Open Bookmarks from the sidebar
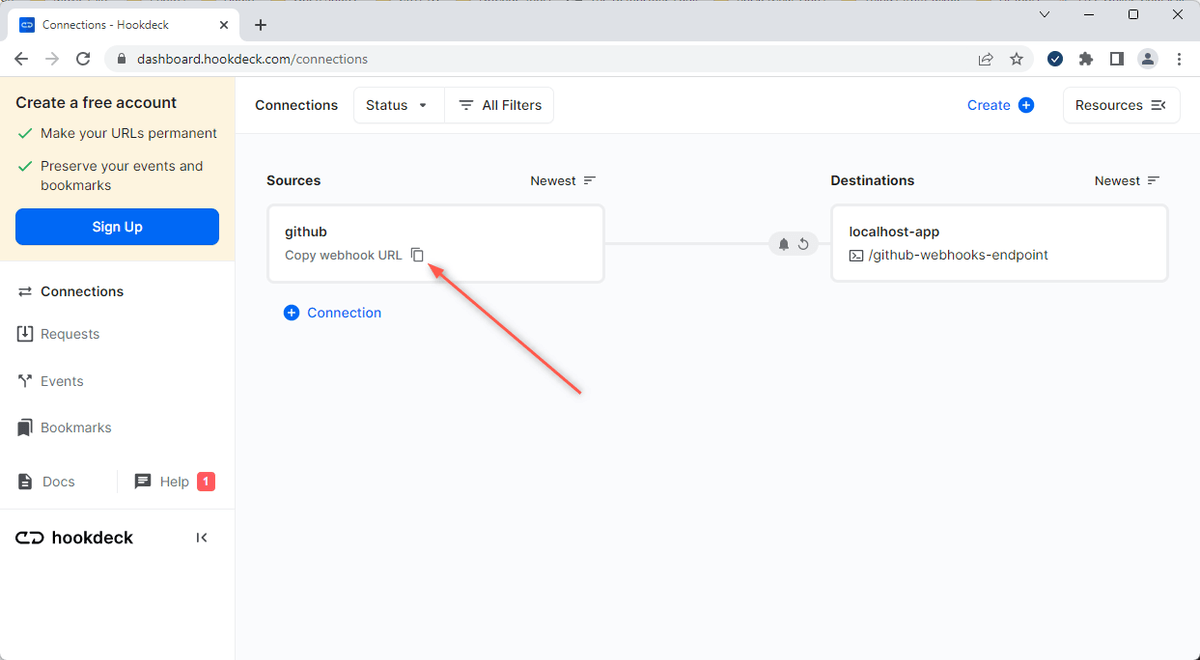Screen dimensions: 1200x660 pos(75,427)
